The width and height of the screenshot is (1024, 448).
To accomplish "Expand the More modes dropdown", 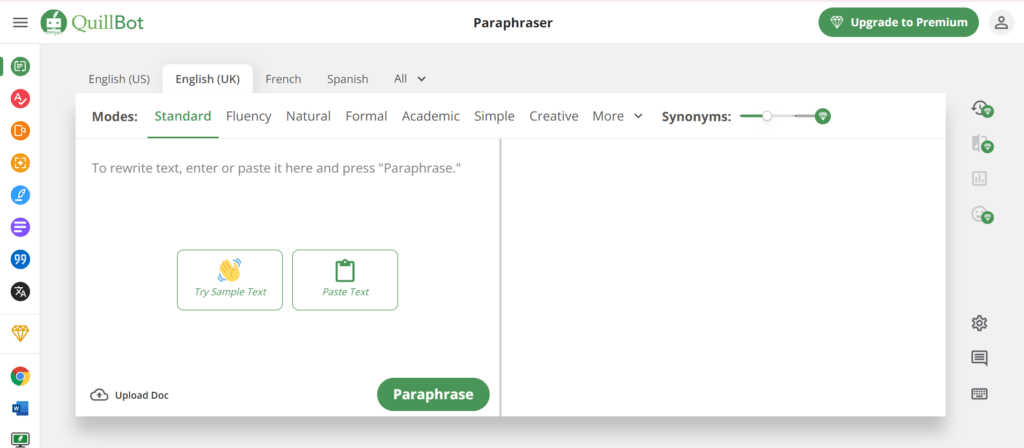I will [x=616, y=116].
